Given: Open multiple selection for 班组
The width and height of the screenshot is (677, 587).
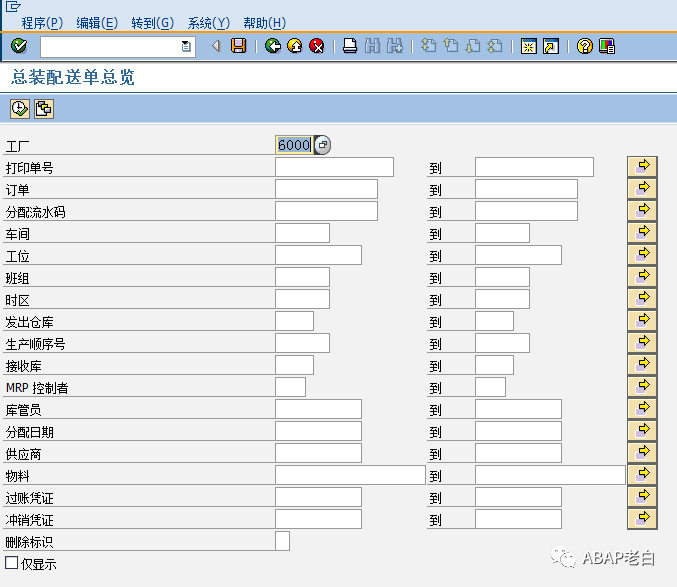Looking at the screenshot, I should click(642, 276).
